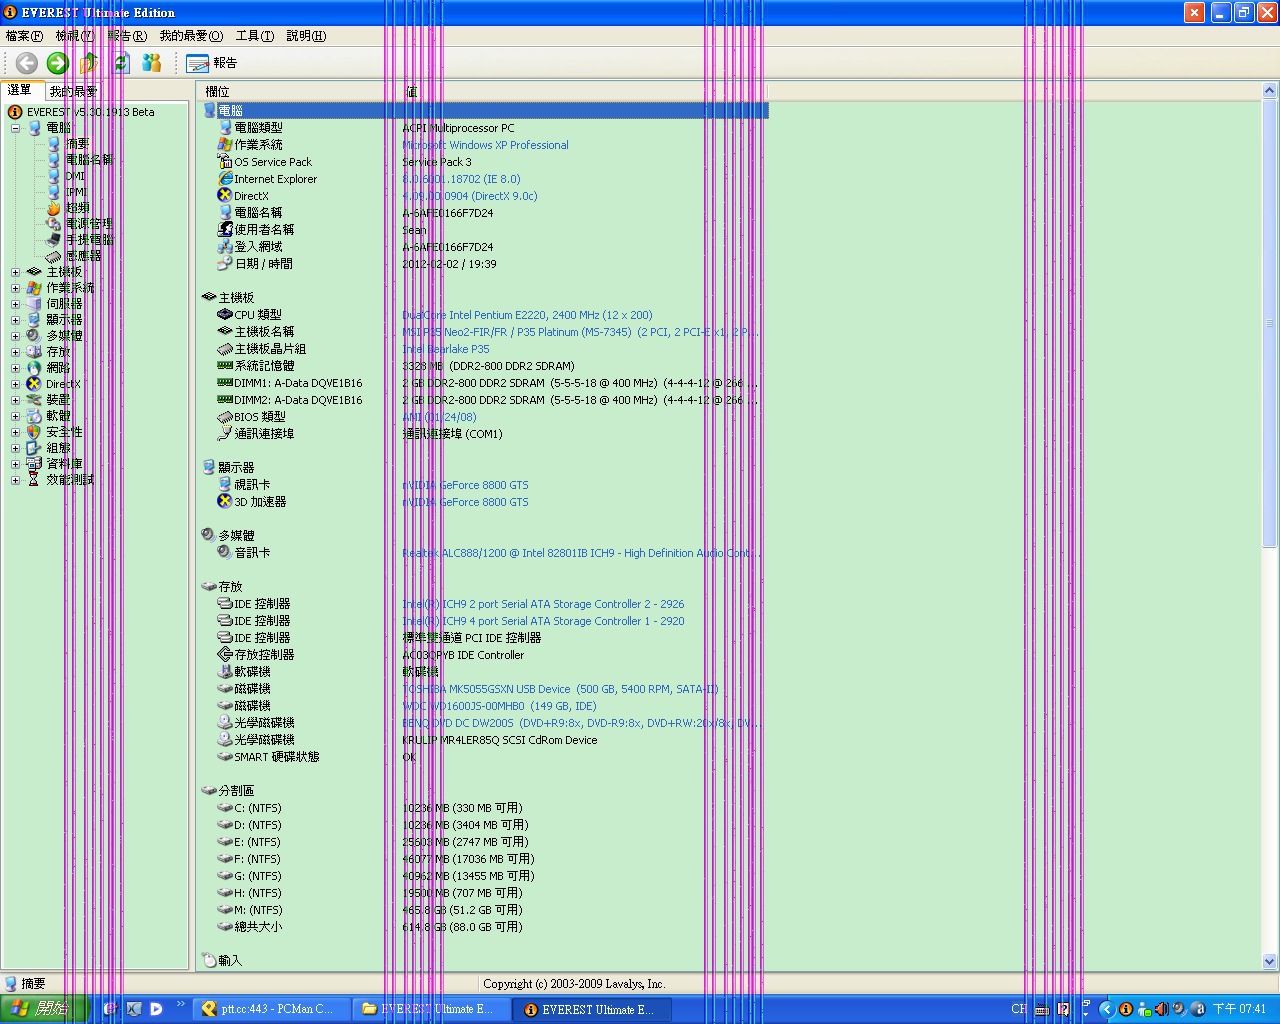Expand the 存放 tree node
The height and width of the screenshot is (1024, 1280).
pos(15,352)
